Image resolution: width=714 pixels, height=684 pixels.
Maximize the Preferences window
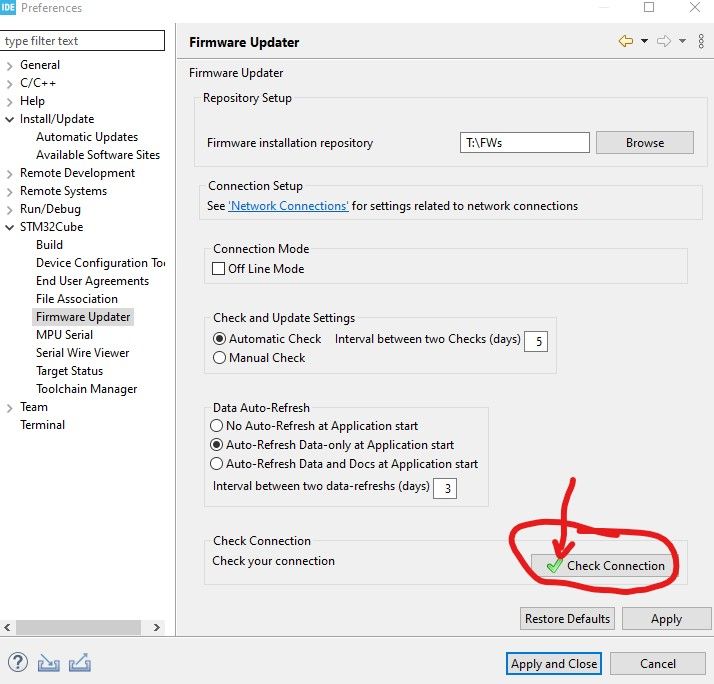coord(649,7)
